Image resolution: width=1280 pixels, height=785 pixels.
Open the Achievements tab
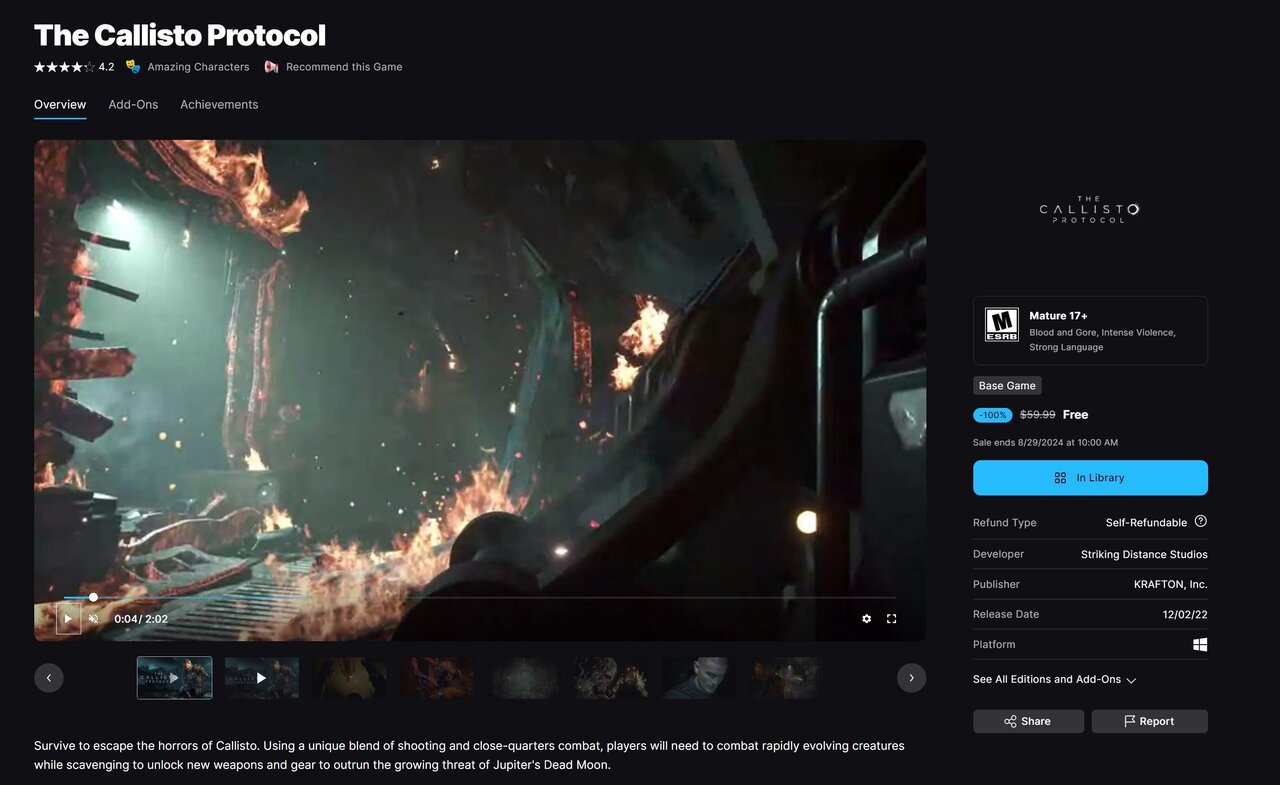click(x=219, y=105)
